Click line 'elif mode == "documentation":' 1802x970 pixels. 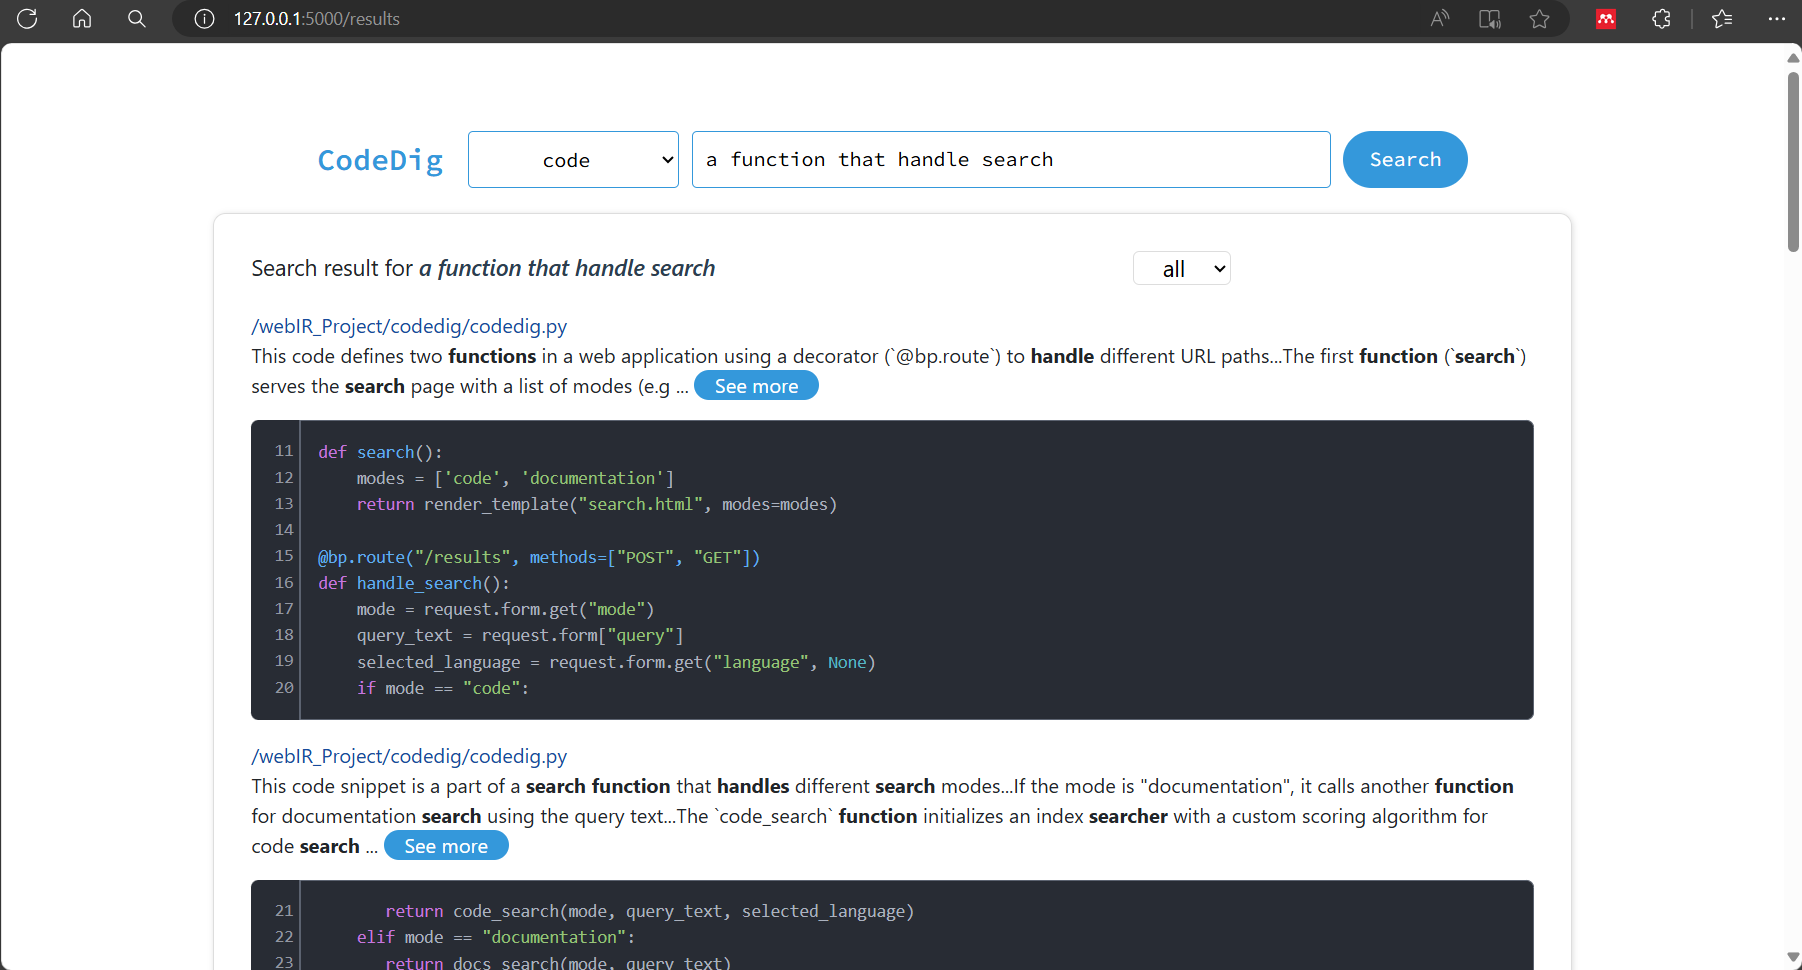(496, 937)
